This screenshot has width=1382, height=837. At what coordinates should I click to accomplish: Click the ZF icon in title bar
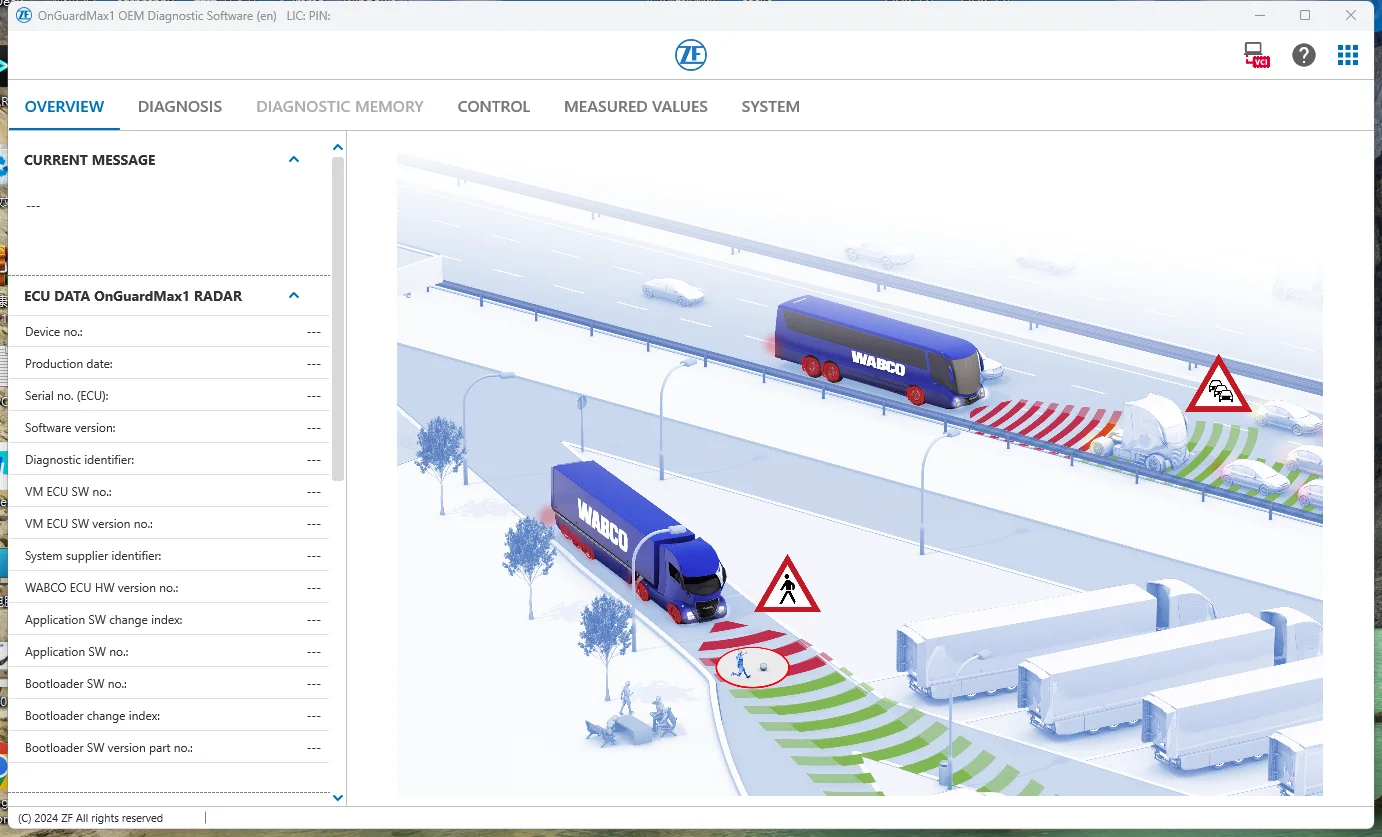click(24, 15)
